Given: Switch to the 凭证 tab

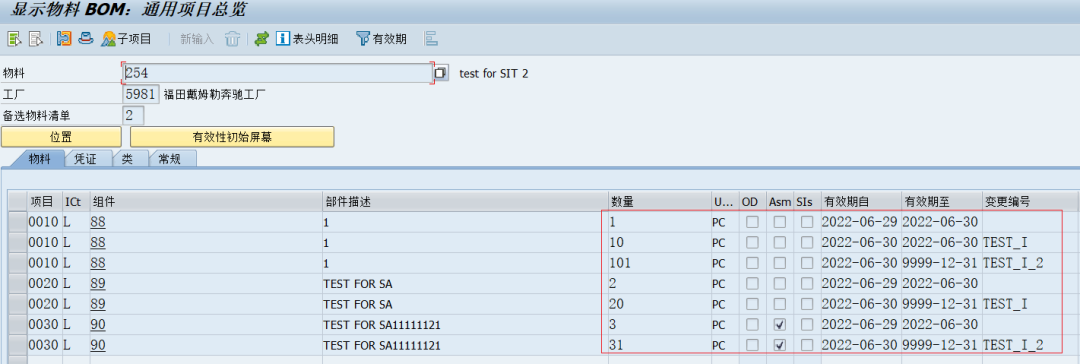Looking at the screenshot, I should [x=85, y=159].
